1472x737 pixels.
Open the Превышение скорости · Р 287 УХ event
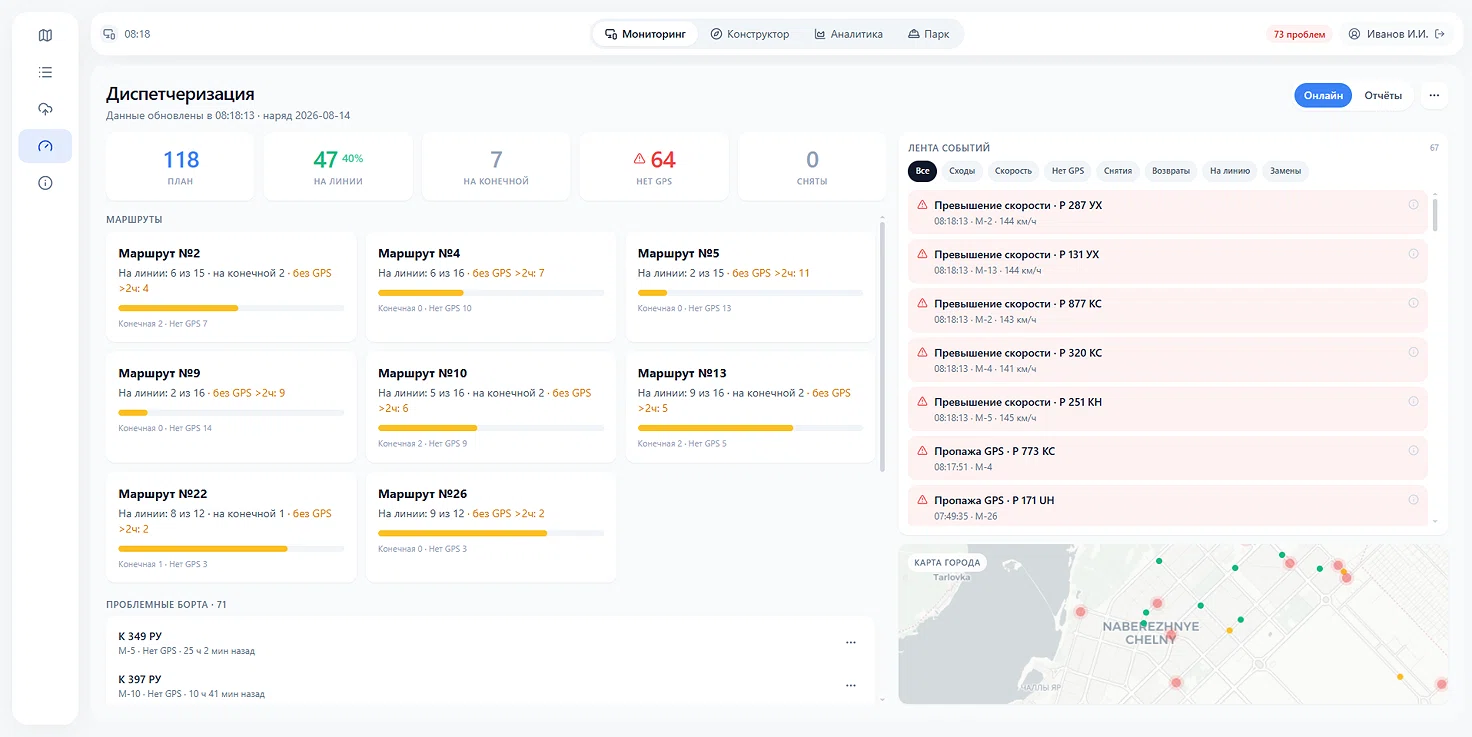[1168, 212]
